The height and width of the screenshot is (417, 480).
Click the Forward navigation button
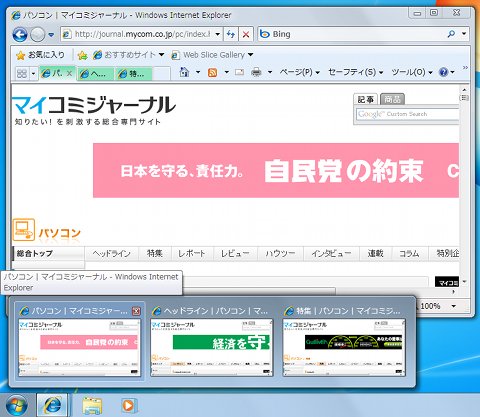point(37,34)
